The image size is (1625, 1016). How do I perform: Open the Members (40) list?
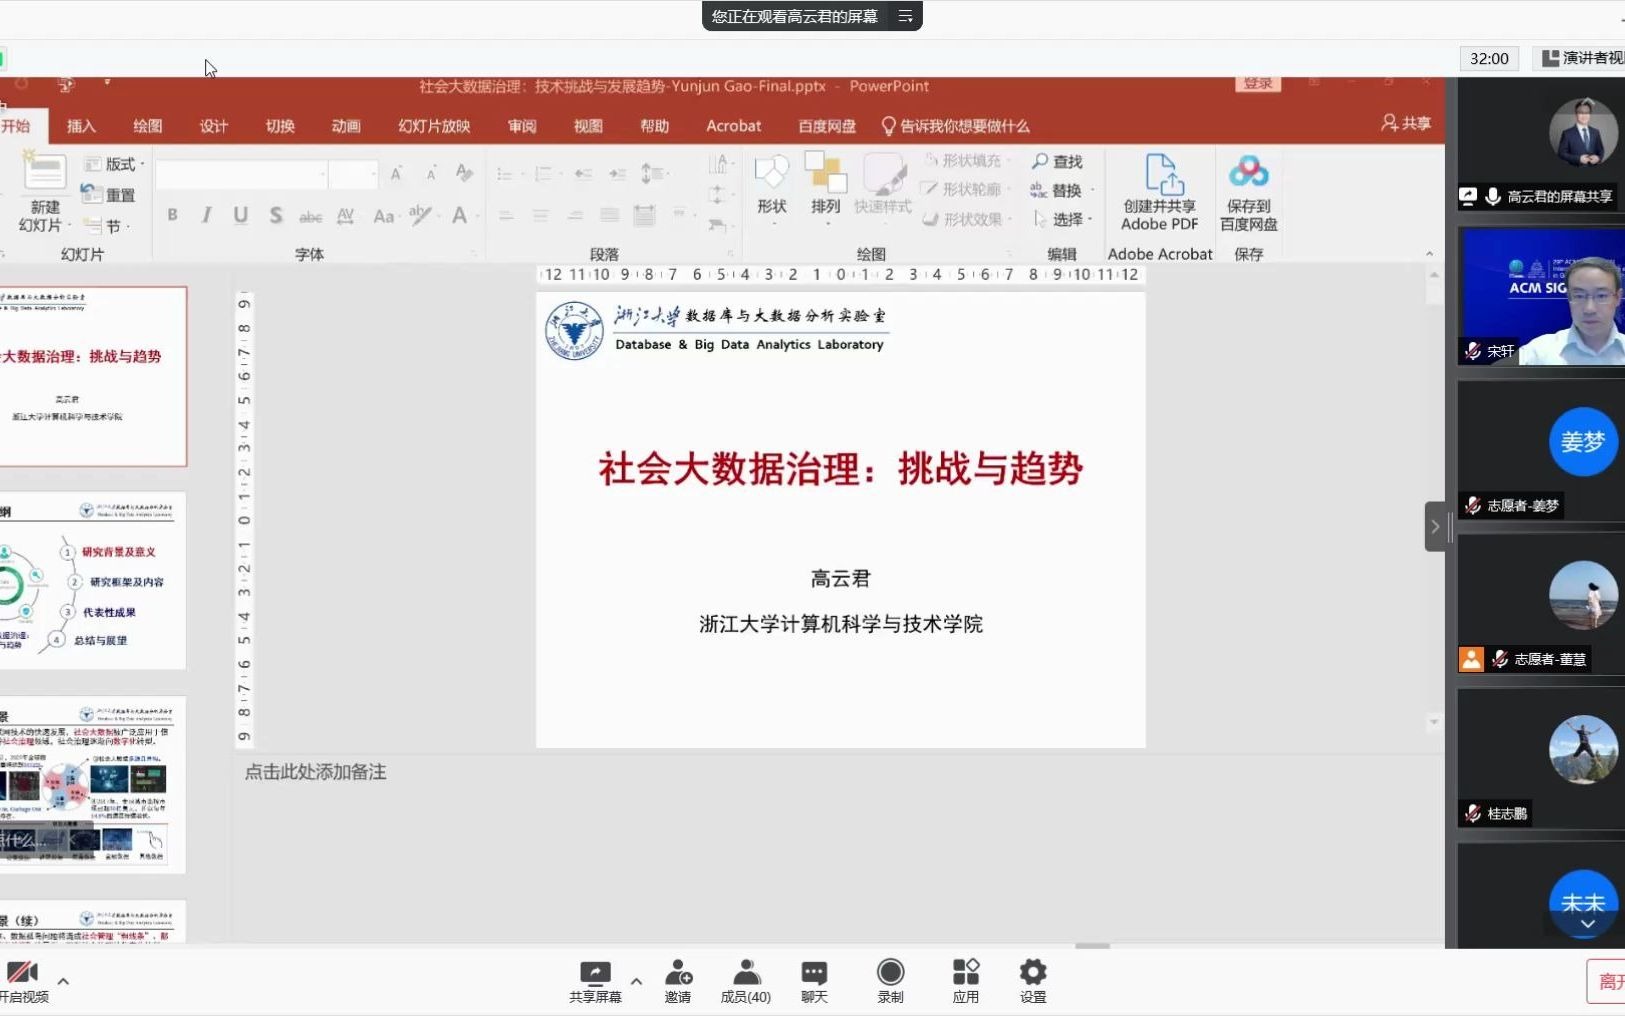coord(746,981)
